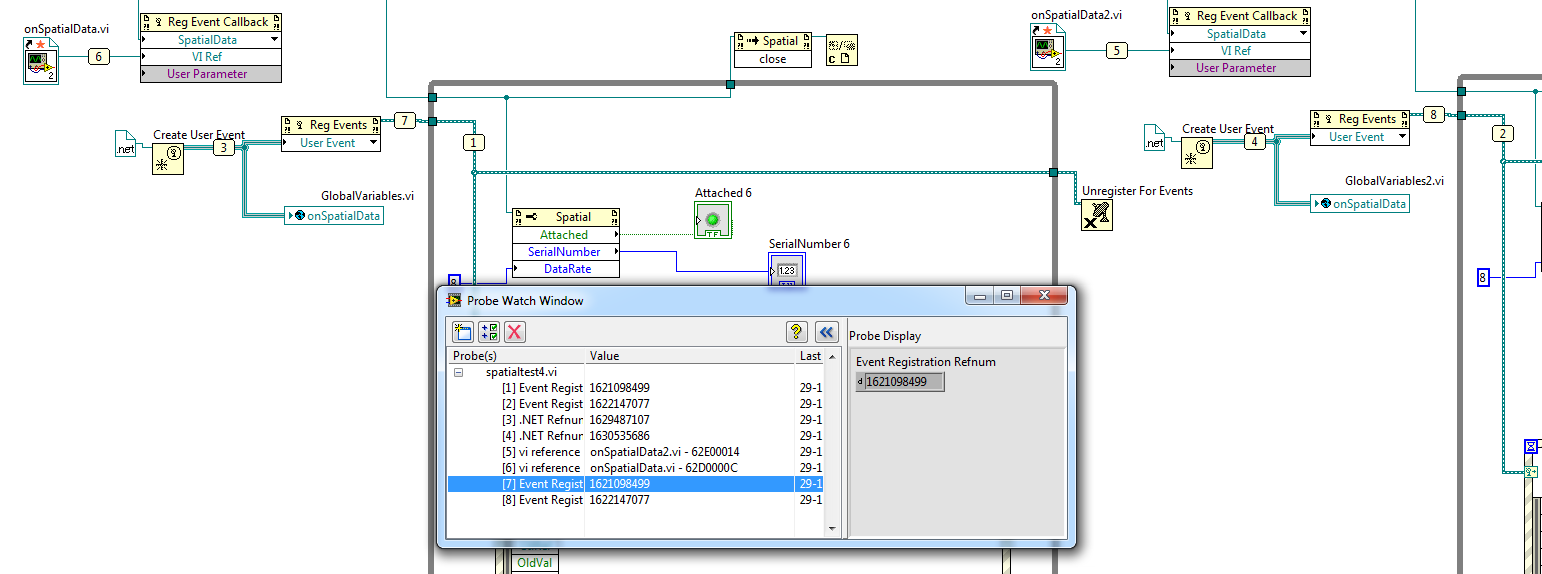The height and width of the screenshot is (574, 1542).
Task: Collapse the Probe Display pane with double-arrow button
Action: (x=828, y=333)
